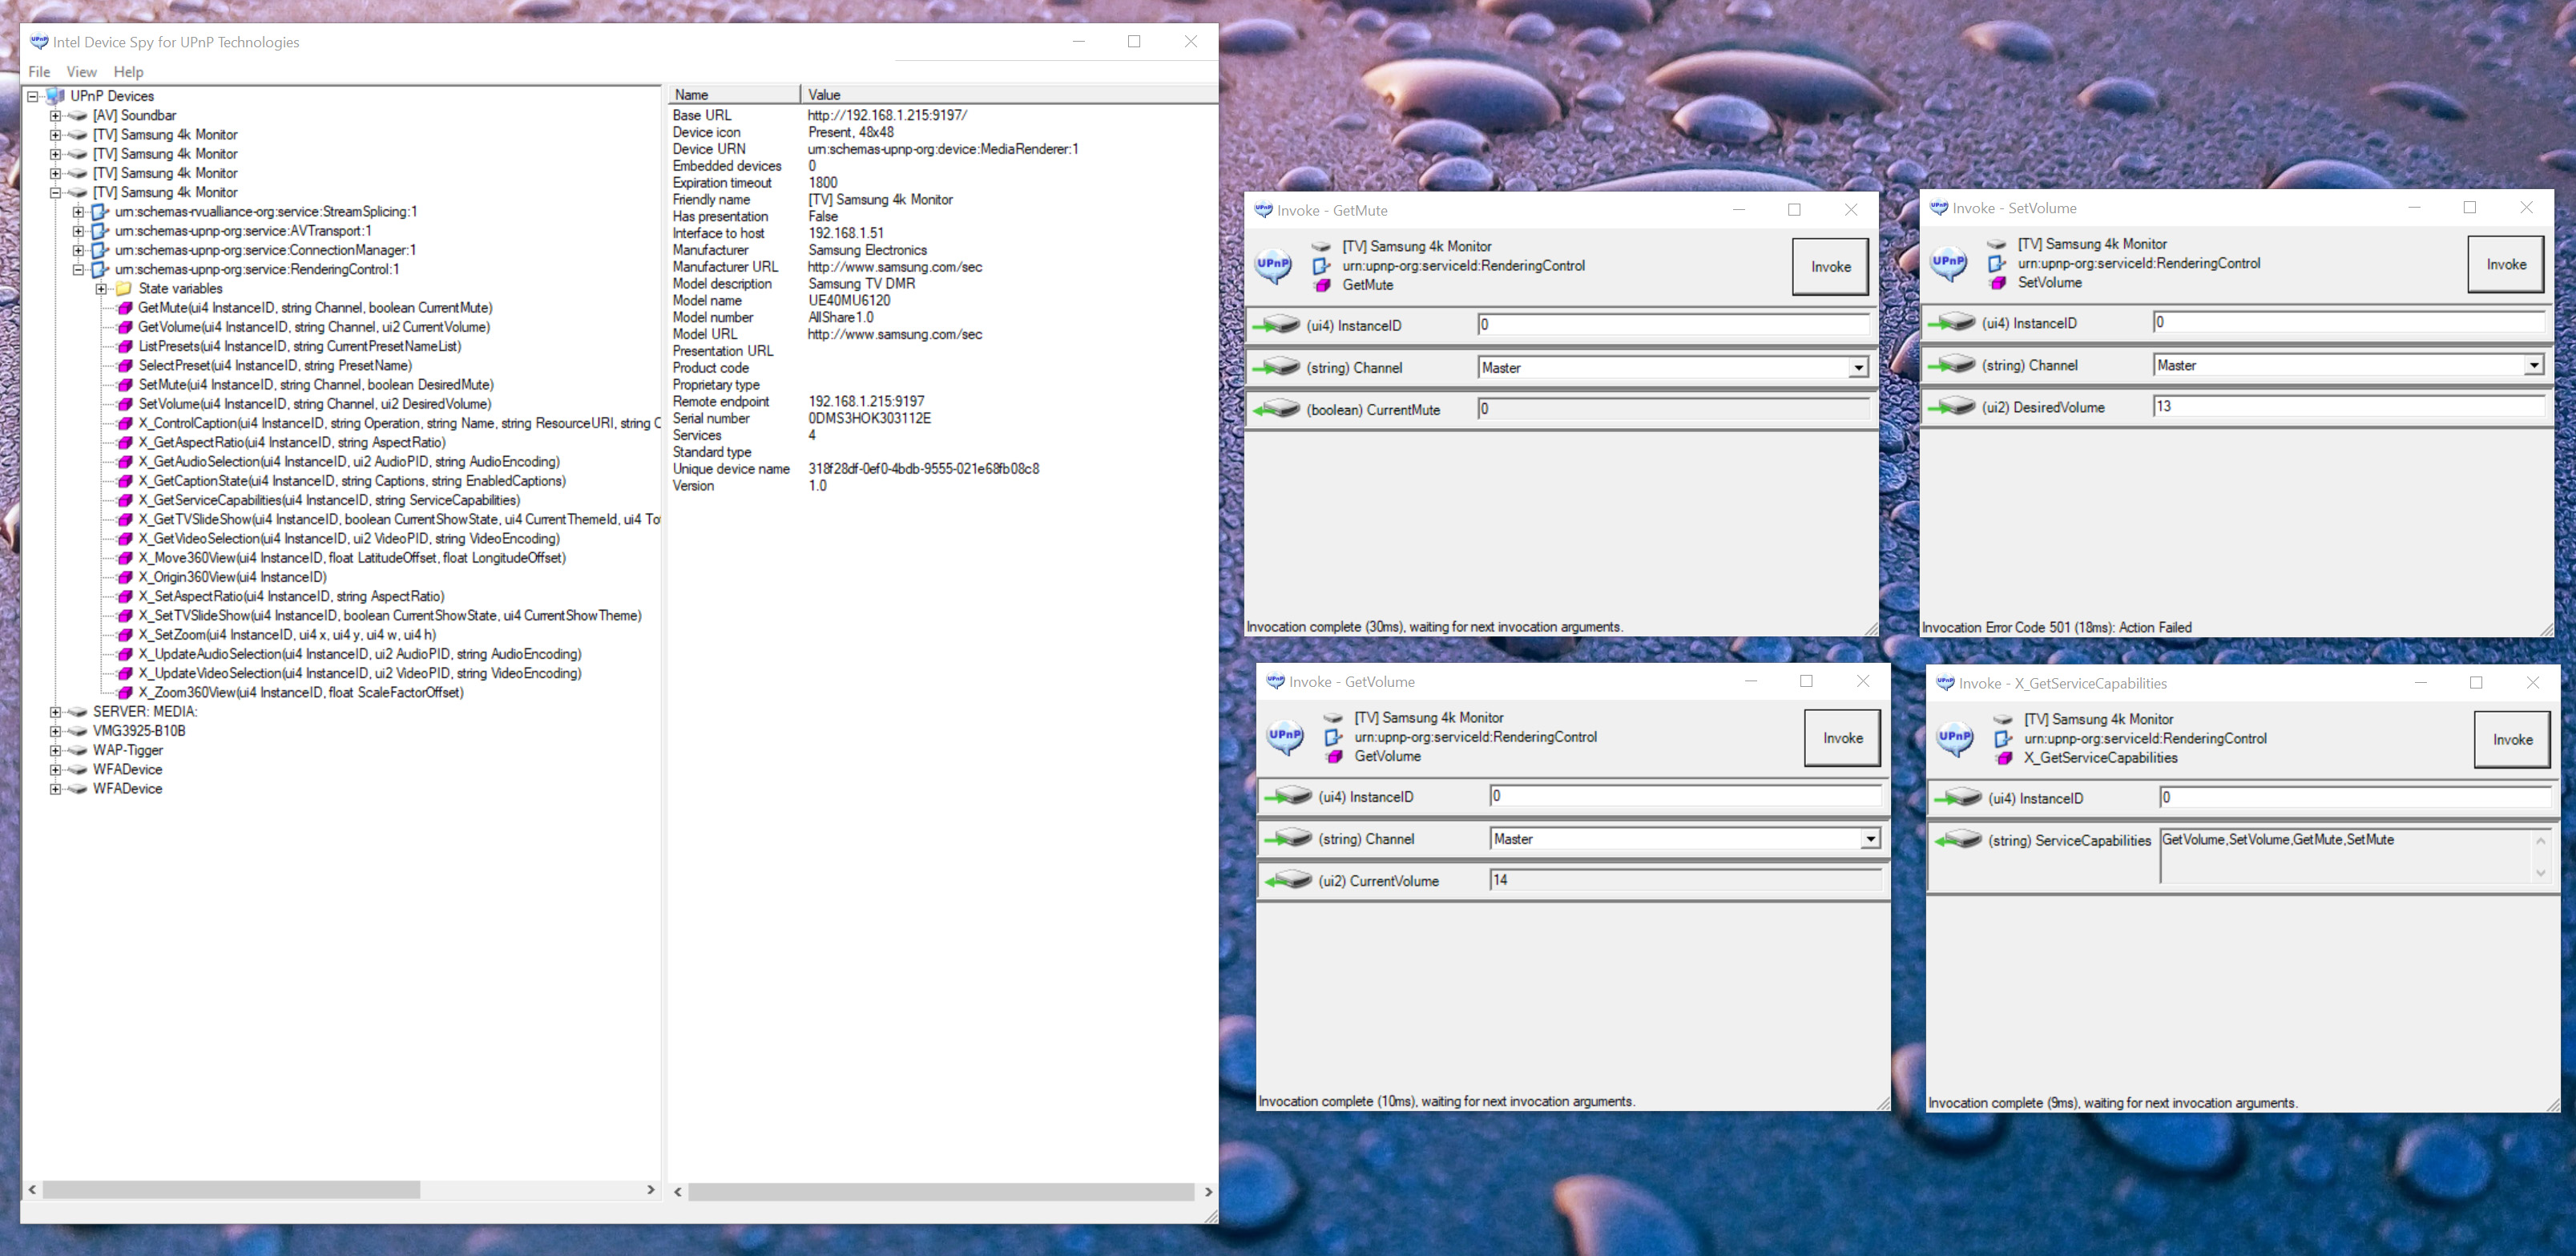Click Invoke button in GetVolume window
Viewport: 2576px width, 1256px height.
(x=1842, y=738)
